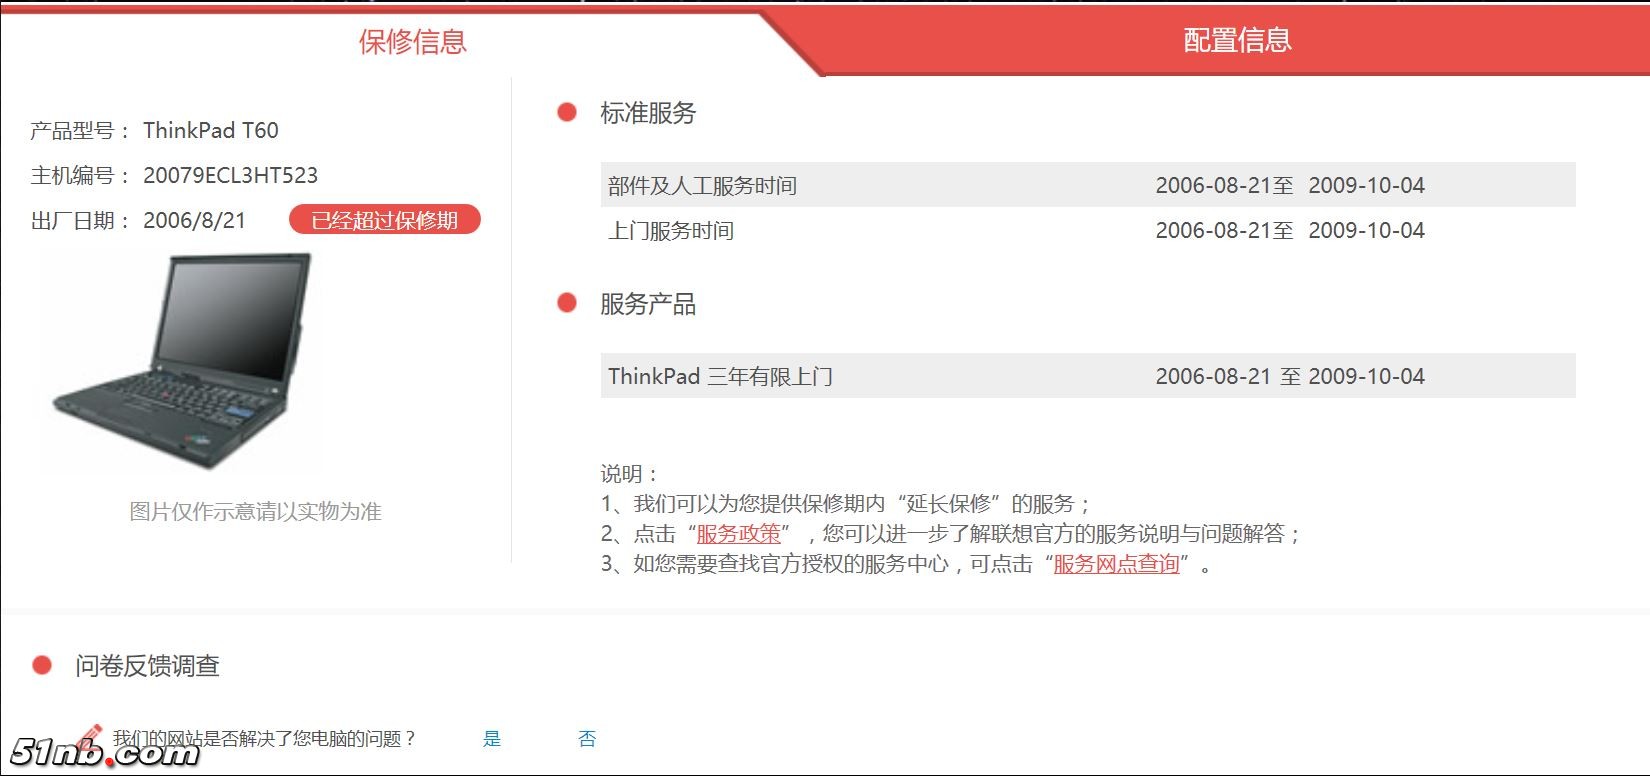Click the 图片仅作示意请以实物为准 caption
The height and width of the screenshot is (776, 1650).
tap(256, 512)
